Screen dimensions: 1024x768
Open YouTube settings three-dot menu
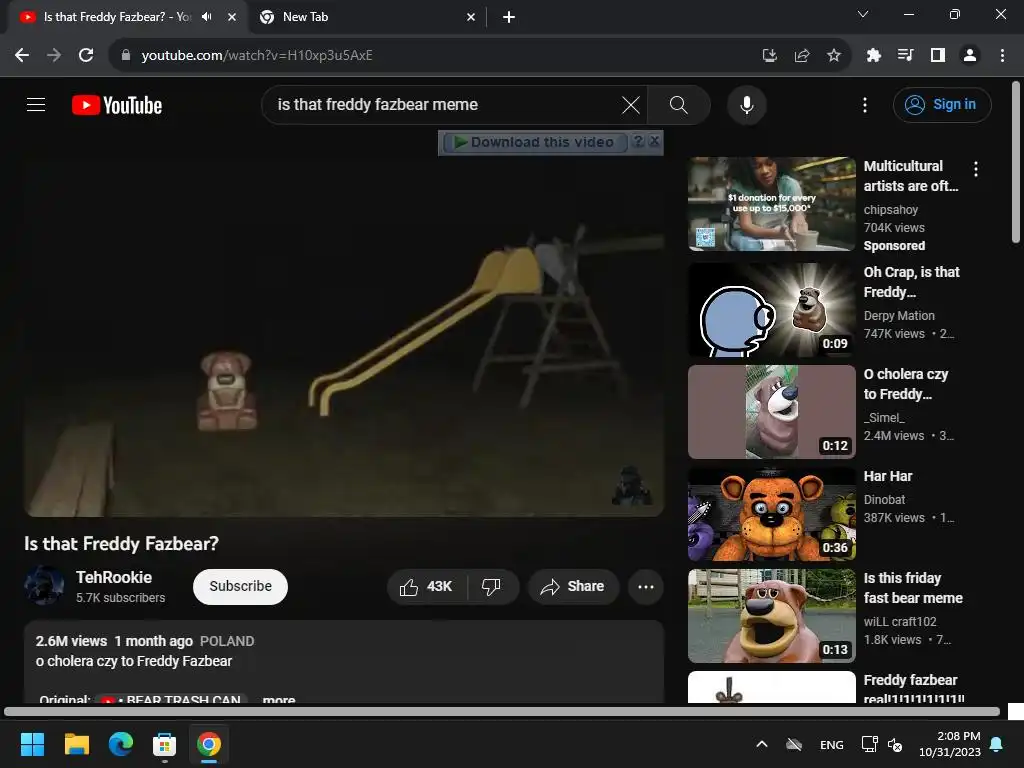click(x=865, y=104)
